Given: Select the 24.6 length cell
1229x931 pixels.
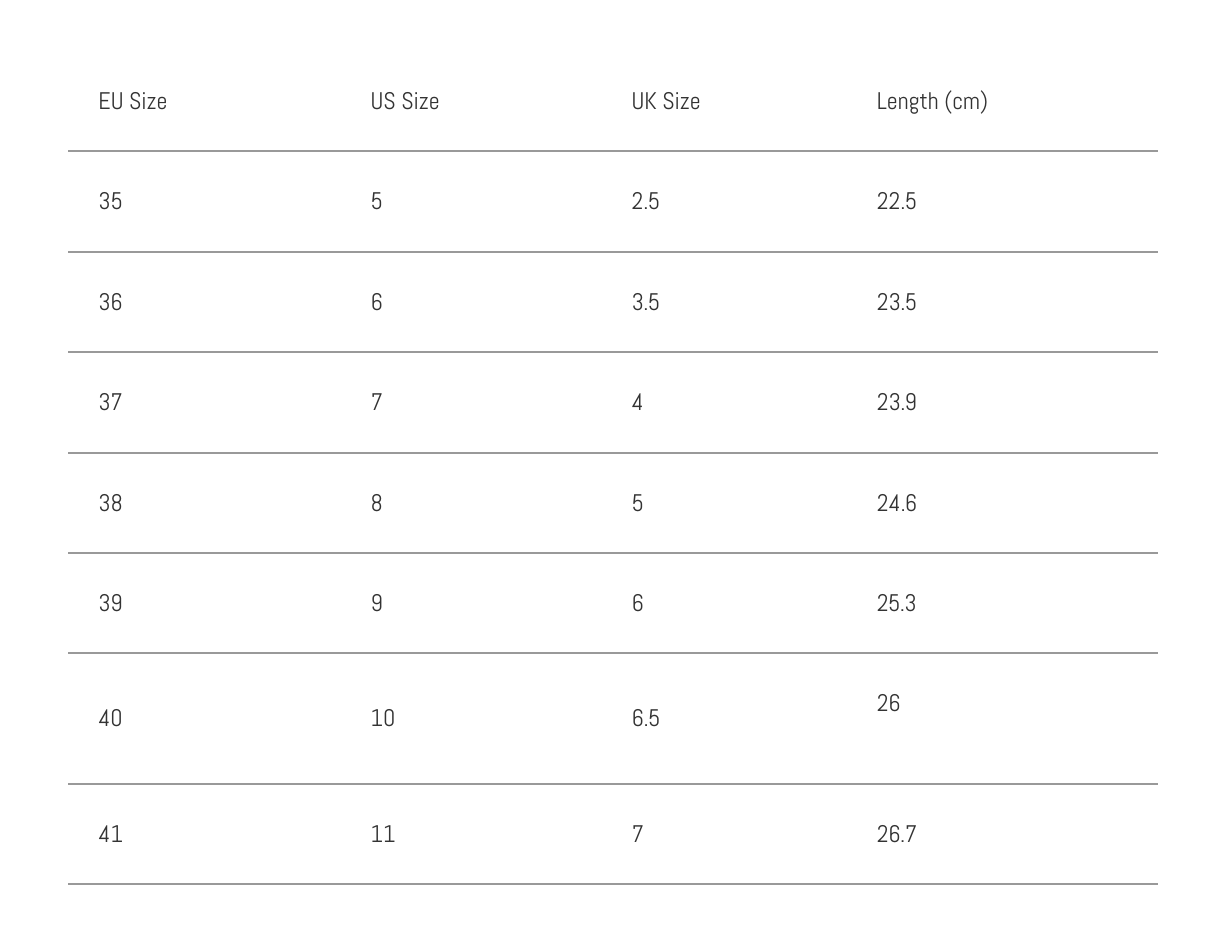Looking at the screenshot, I should click(x=896, y=503).
